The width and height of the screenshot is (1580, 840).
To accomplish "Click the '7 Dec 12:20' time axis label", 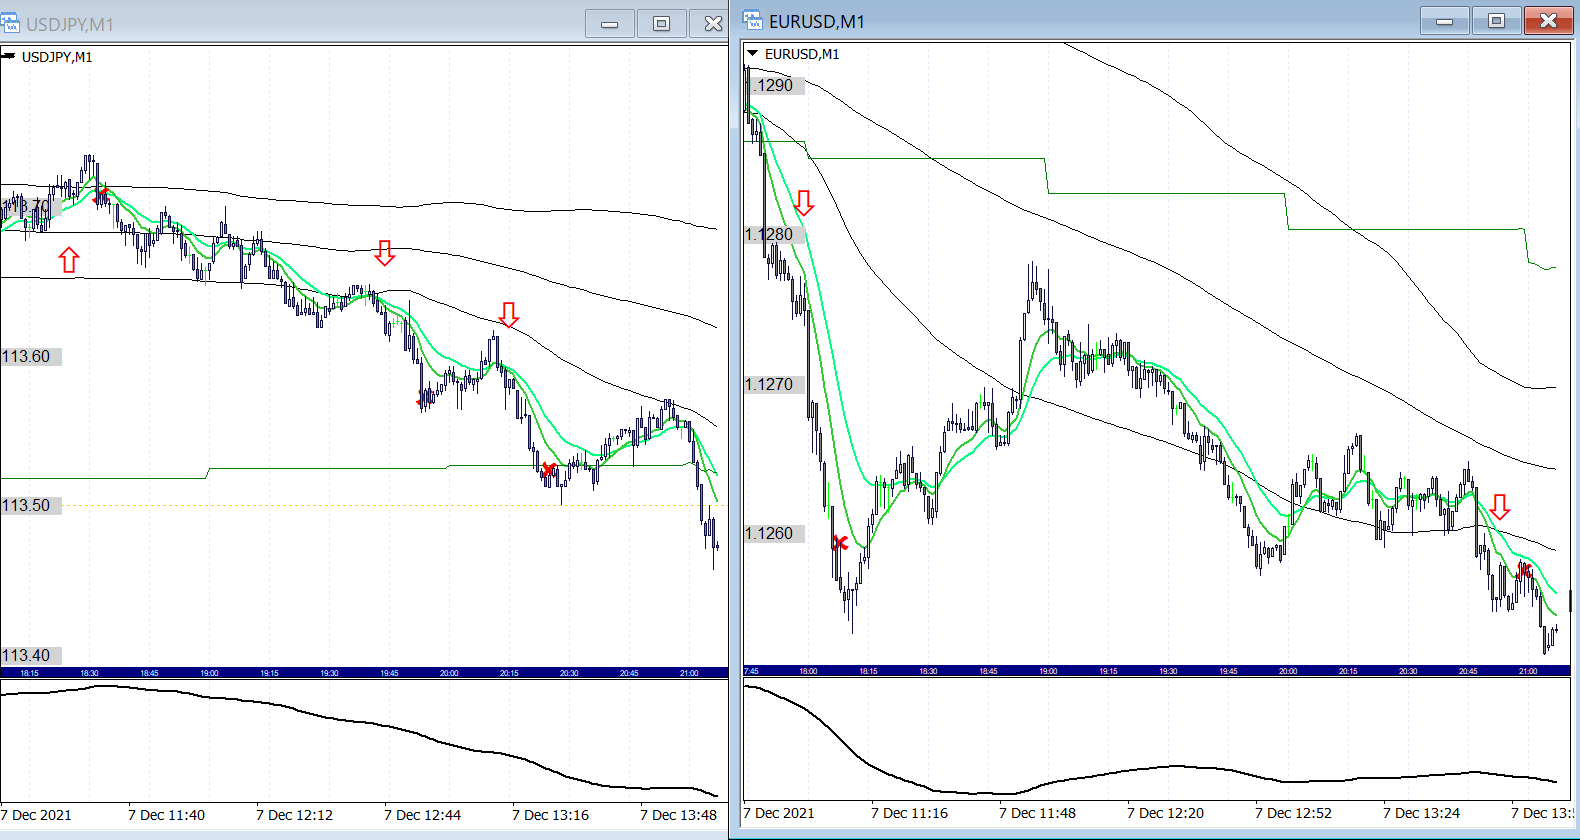I will pos(1165,813).
